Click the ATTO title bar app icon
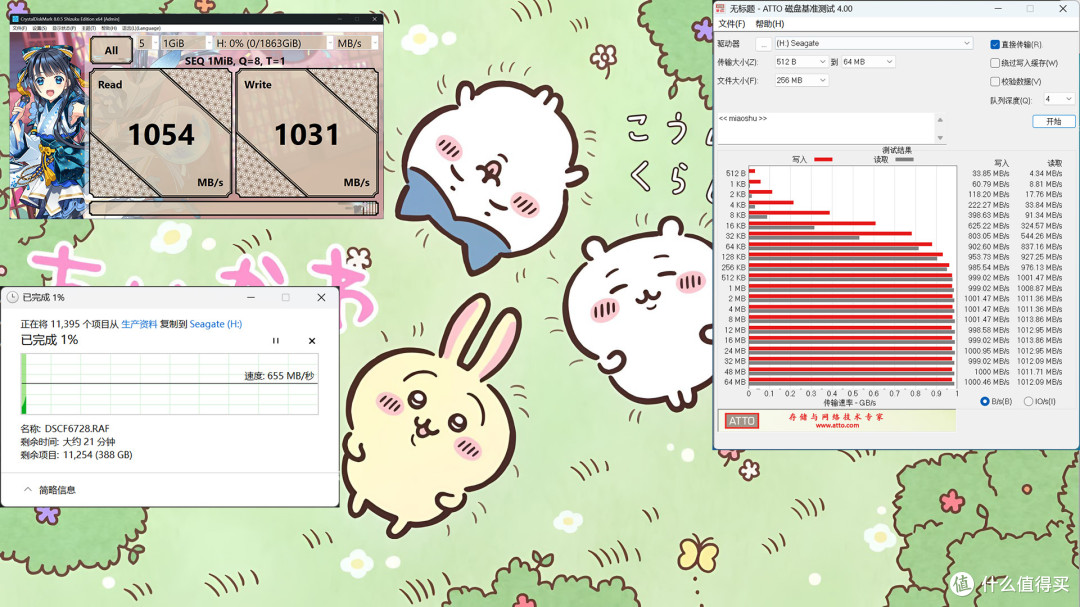Image resolution: width=1080 pixels, height=607 pixels. point(720,8)
